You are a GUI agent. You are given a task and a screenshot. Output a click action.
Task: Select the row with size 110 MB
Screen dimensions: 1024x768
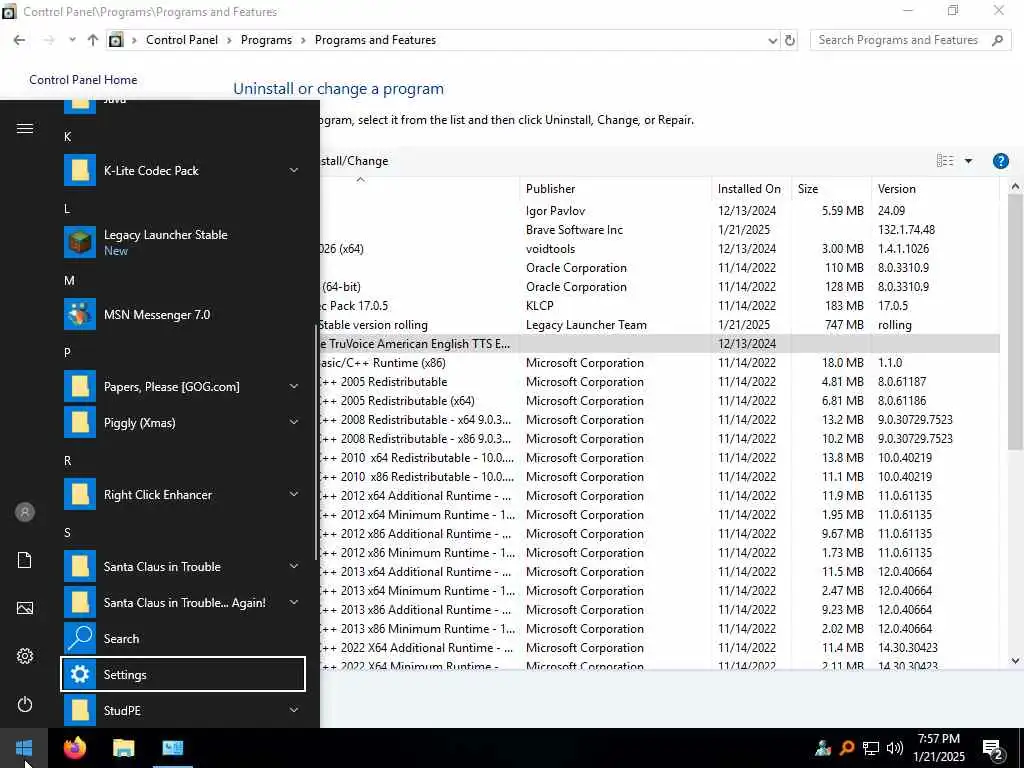point(660,268)
